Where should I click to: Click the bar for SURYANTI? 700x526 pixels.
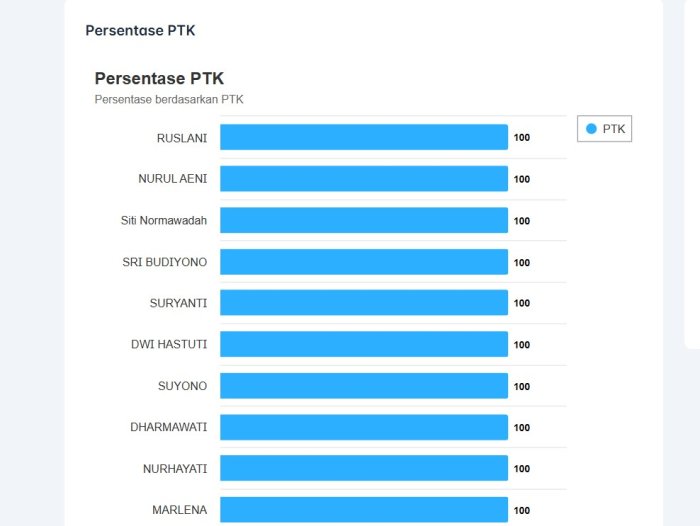point(364,303)
